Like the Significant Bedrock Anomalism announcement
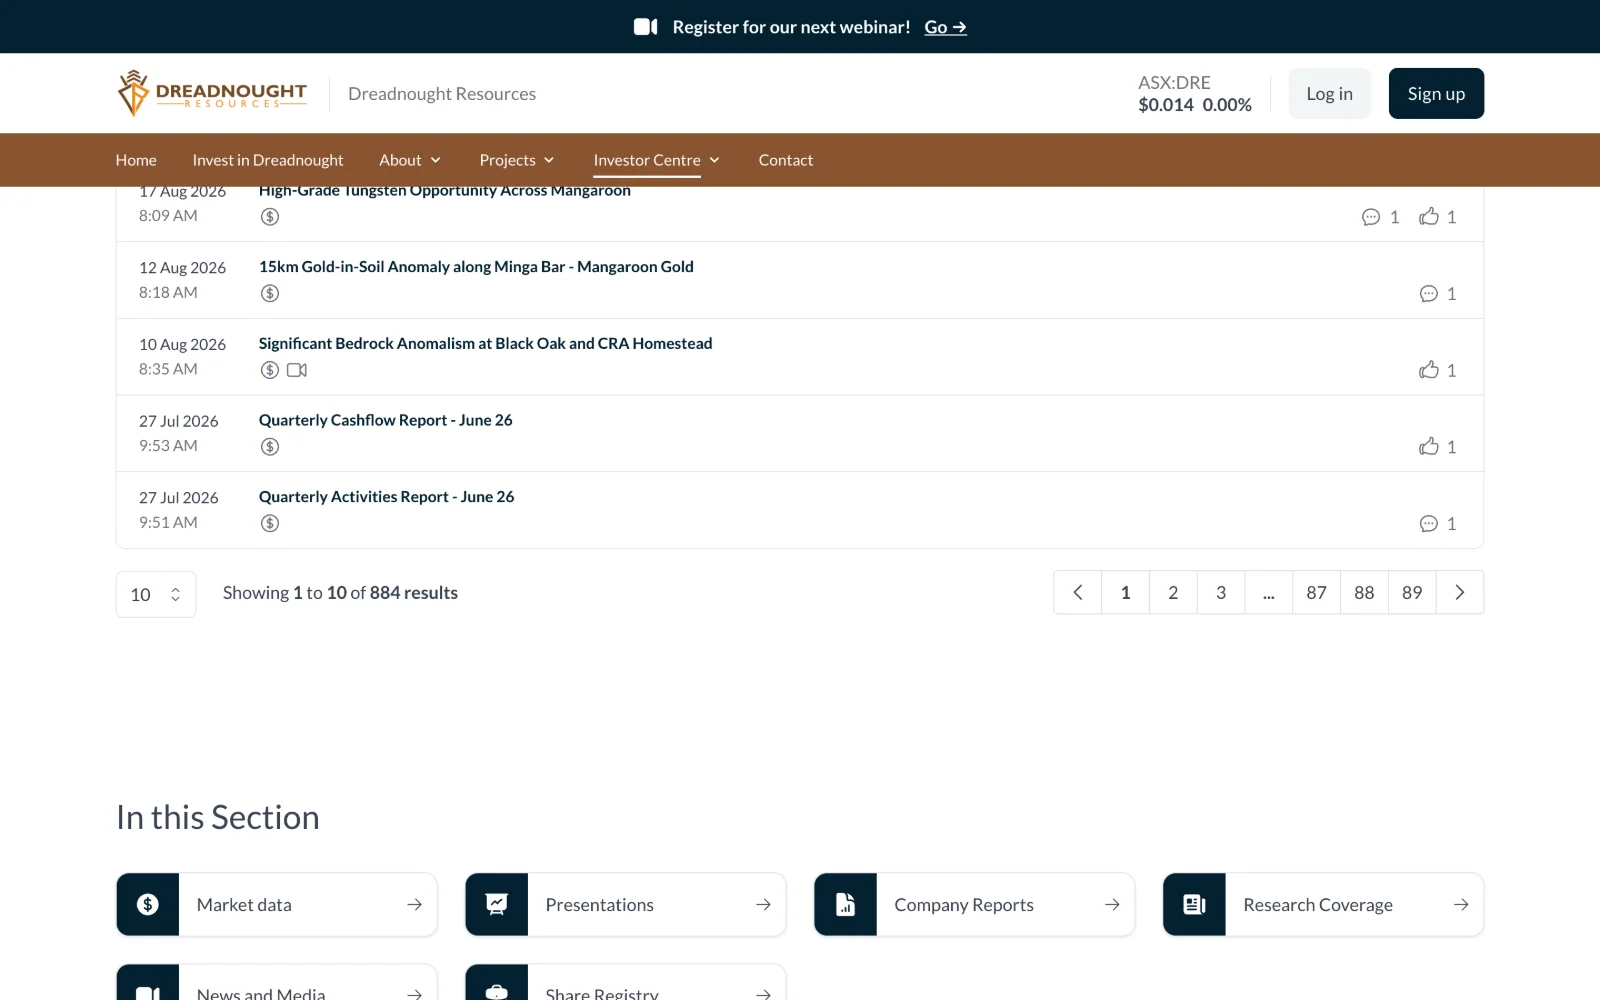 pos(1438,370)
